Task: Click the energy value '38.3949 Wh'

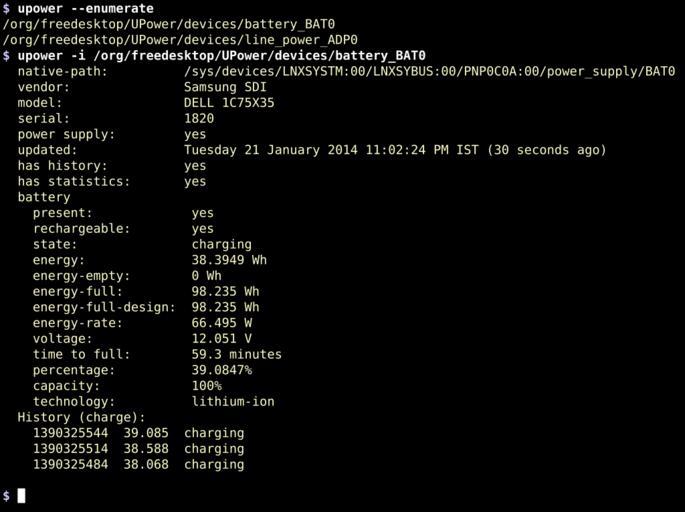Action: pos(229,260)
